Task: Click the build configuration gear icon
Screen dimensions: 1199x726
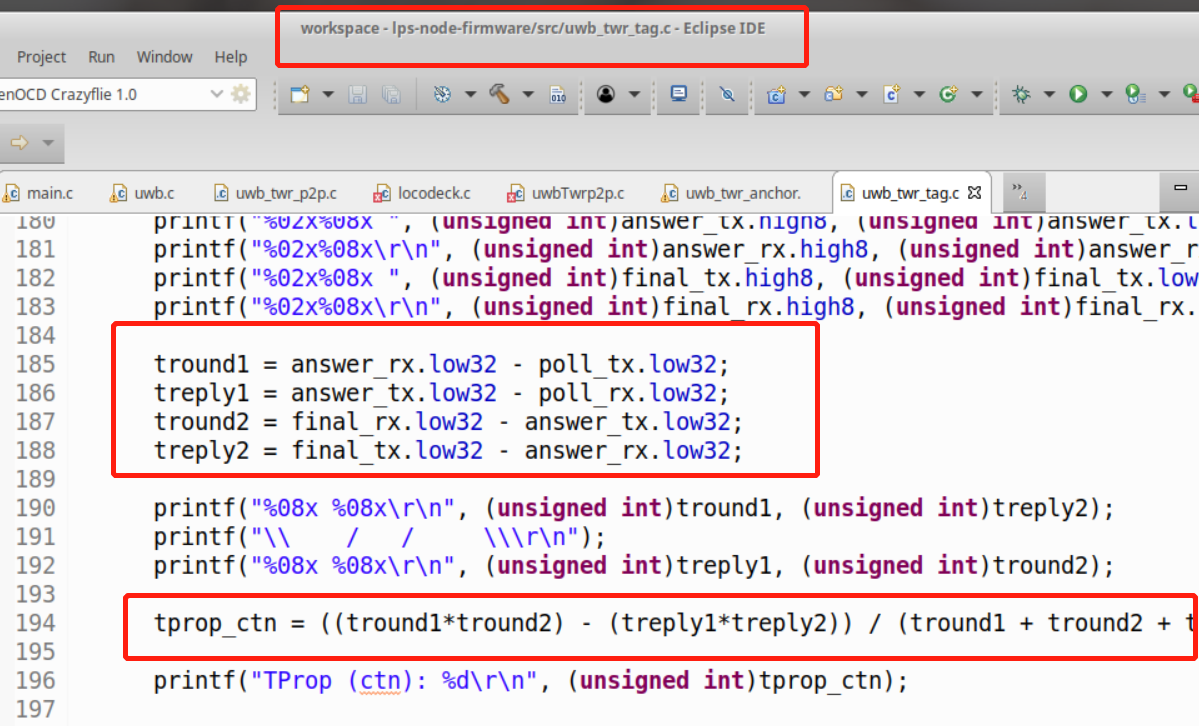Action: [x=442, y=94]
